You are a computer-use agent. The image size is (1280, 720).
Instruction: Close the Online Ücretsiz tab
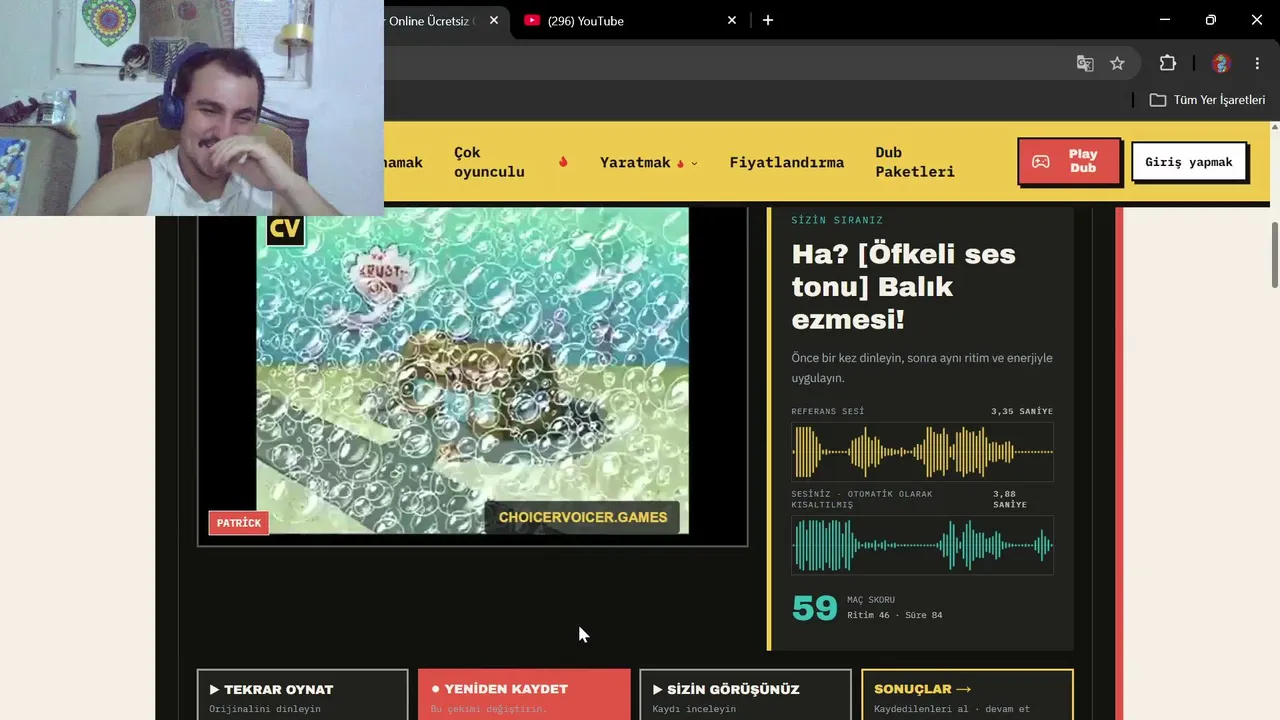494,20
